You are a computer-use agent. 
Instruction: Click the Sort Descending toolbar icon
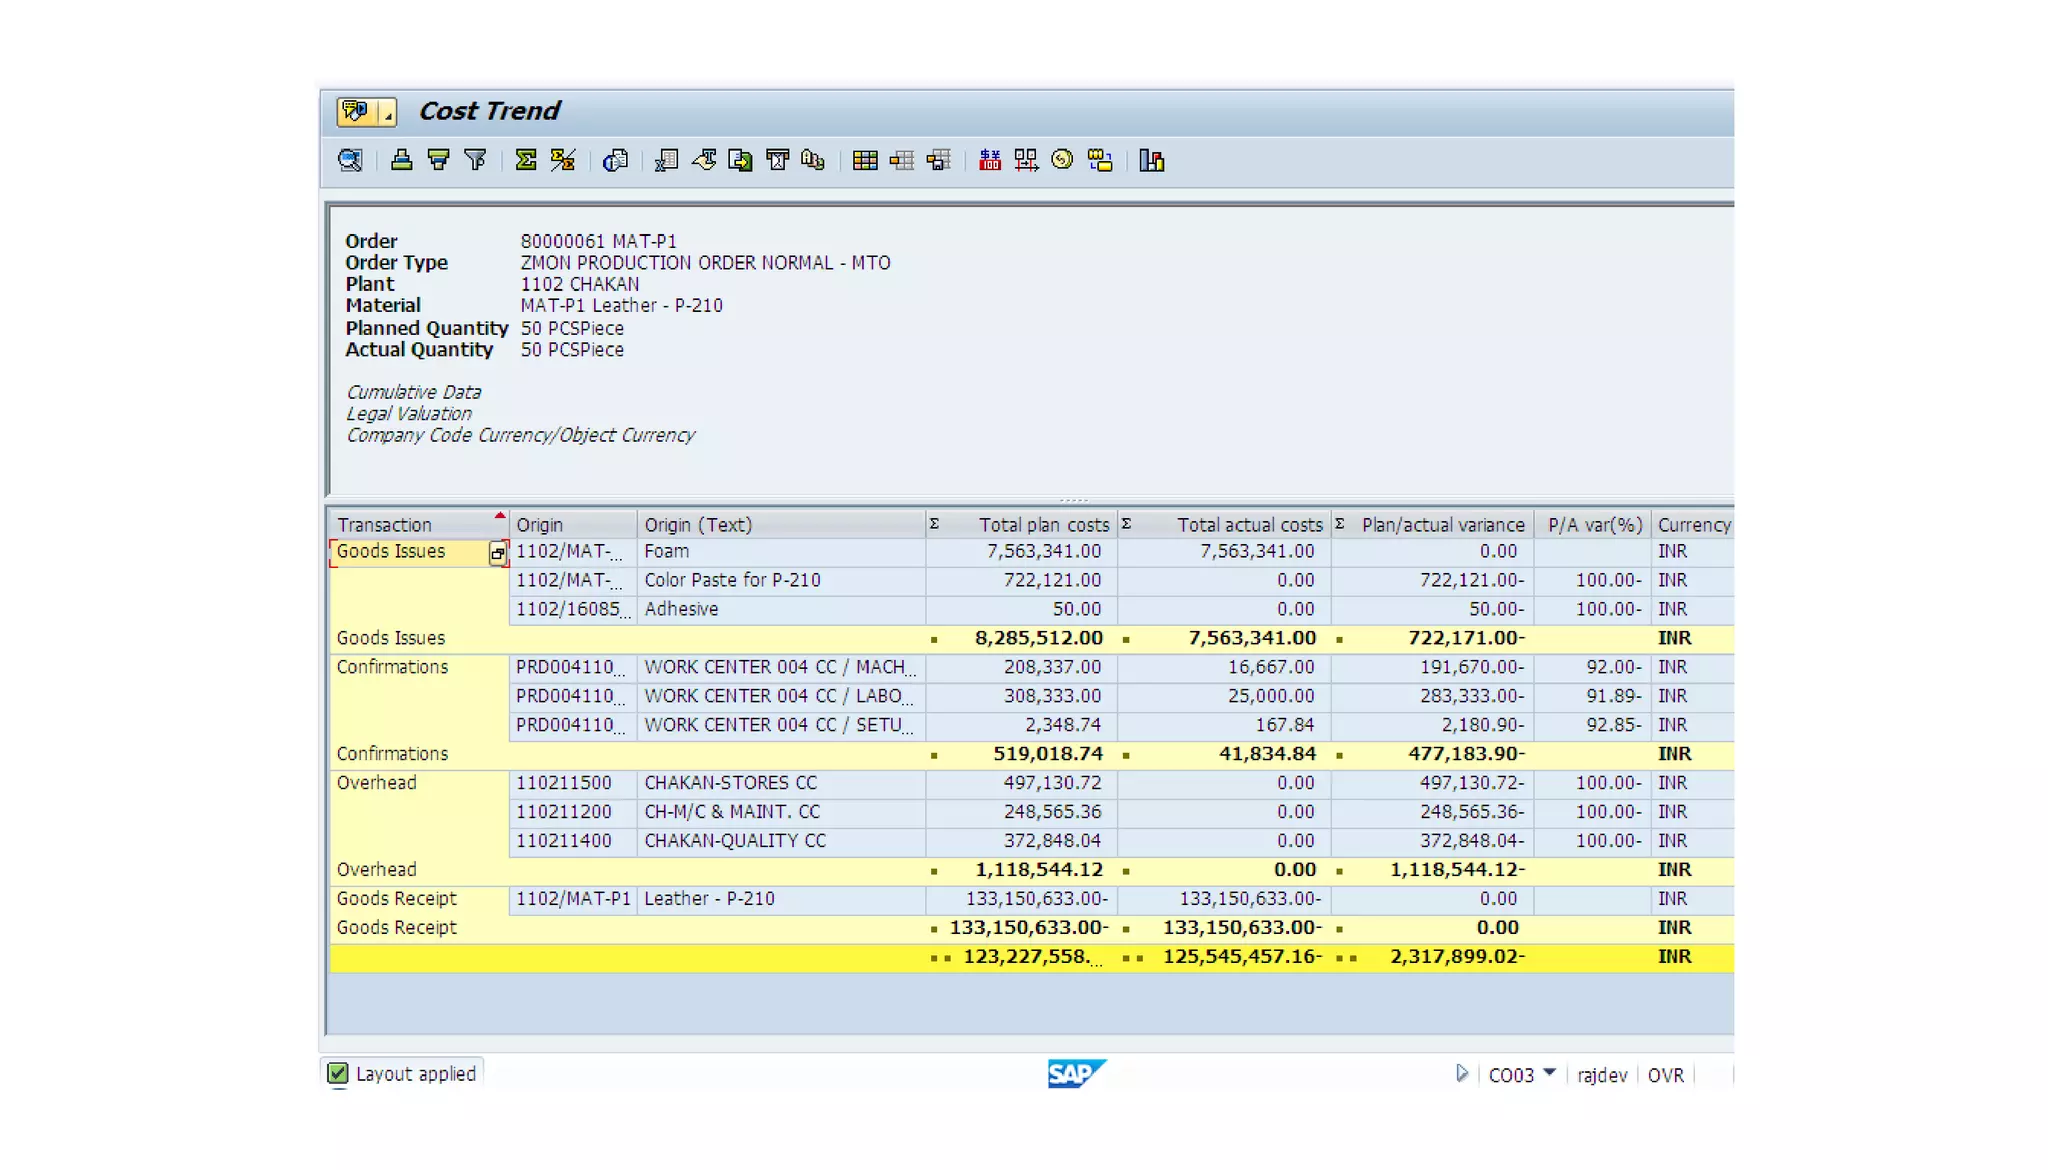[x=438, y=160]
